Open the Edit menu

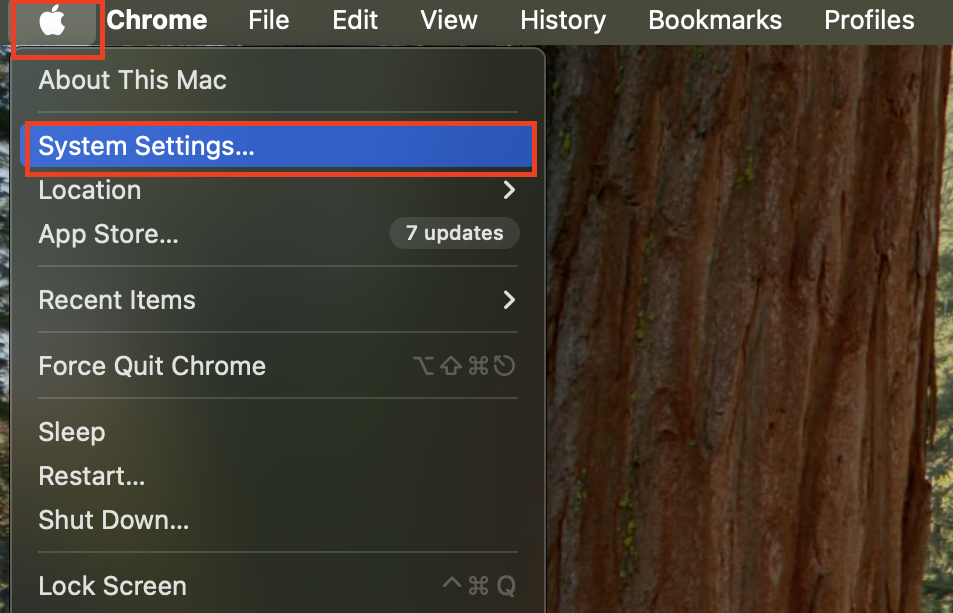pyautogui.click(x=355, y=20)
